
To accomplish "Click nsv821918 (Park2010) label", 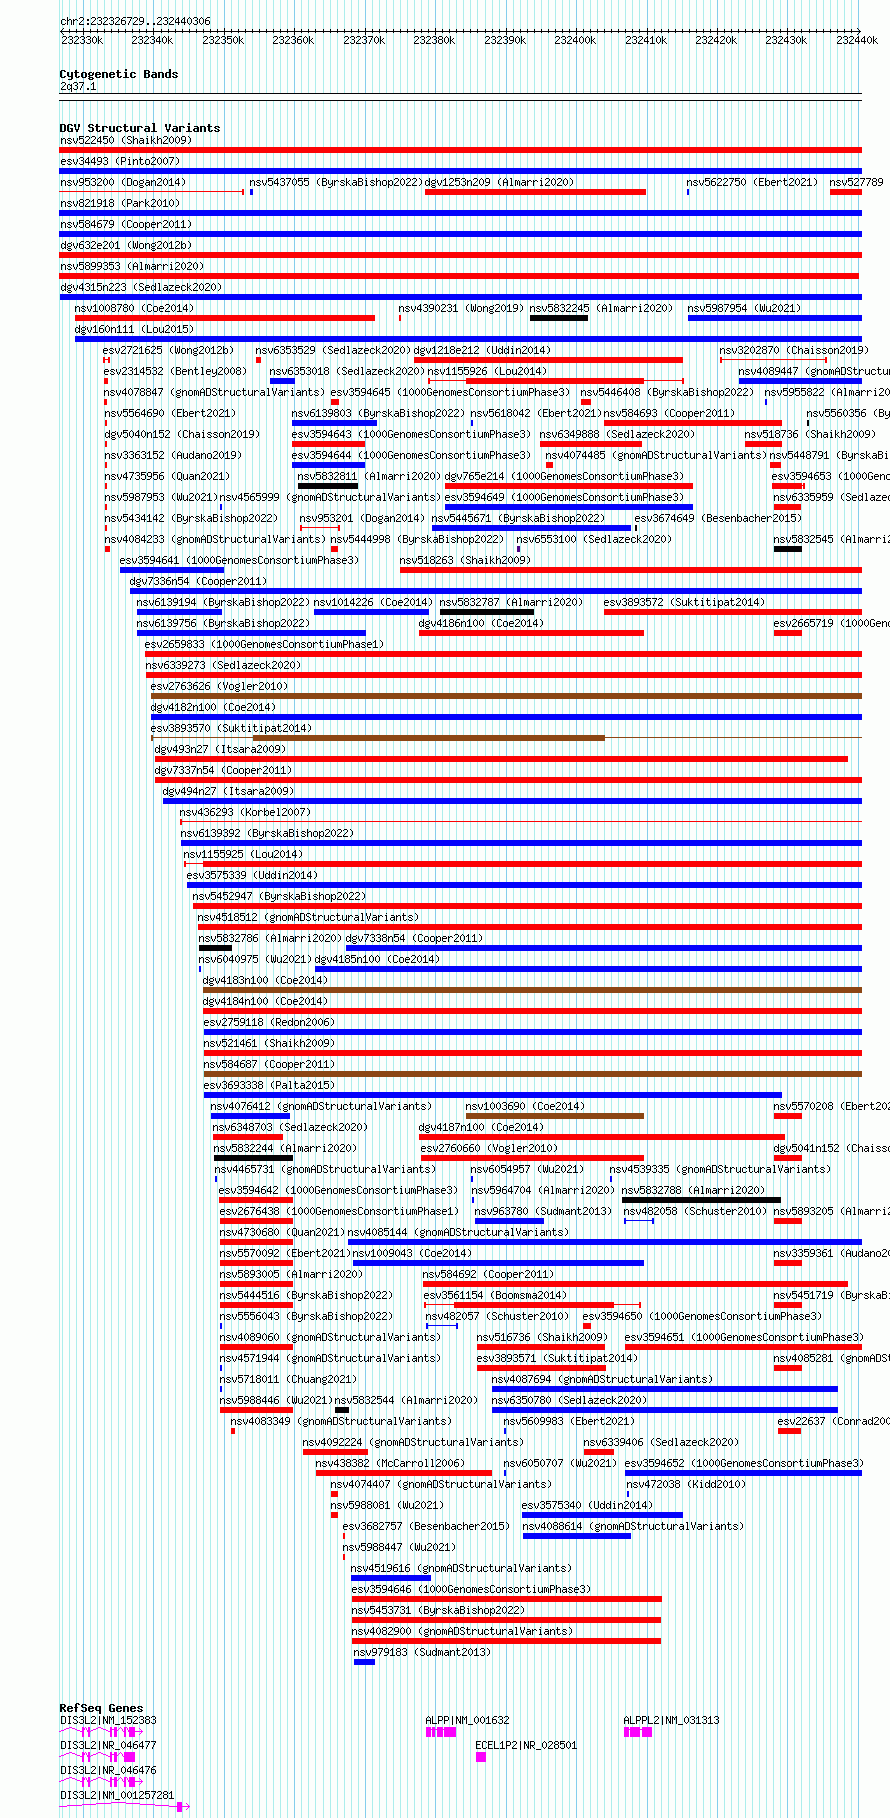I will (x=120, y=203).
